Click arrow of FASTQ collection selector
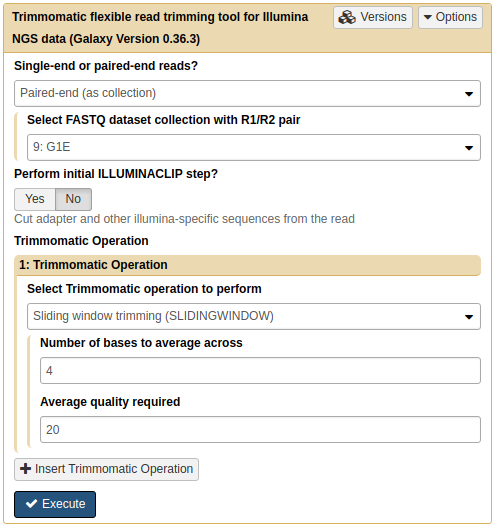 pos(469,148)
